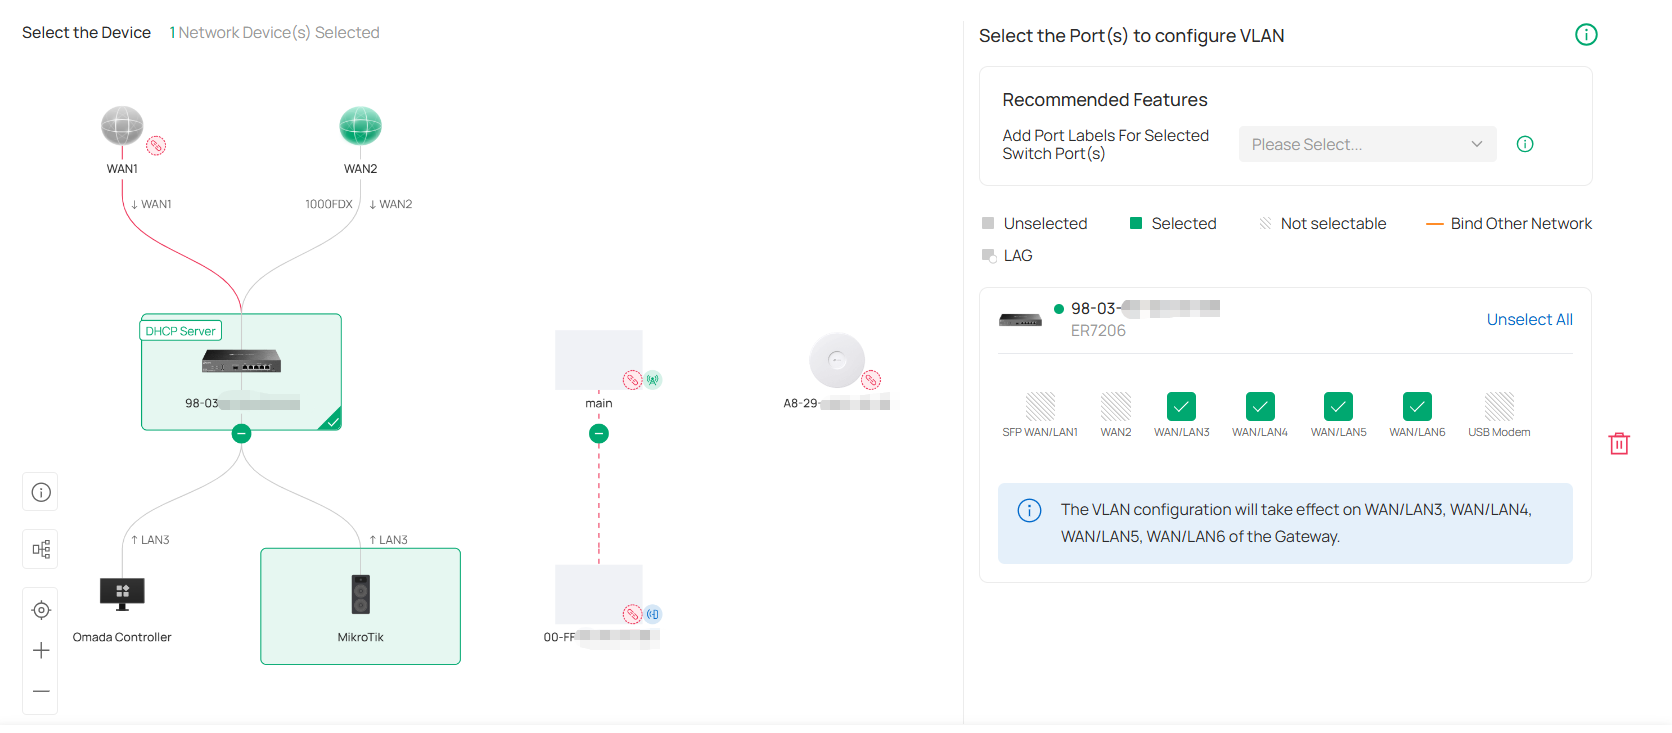Image resolution: width=1672 pixels, height=733 pixels.
Task: Zoom in with the plus icon
Action: point(41,651)
